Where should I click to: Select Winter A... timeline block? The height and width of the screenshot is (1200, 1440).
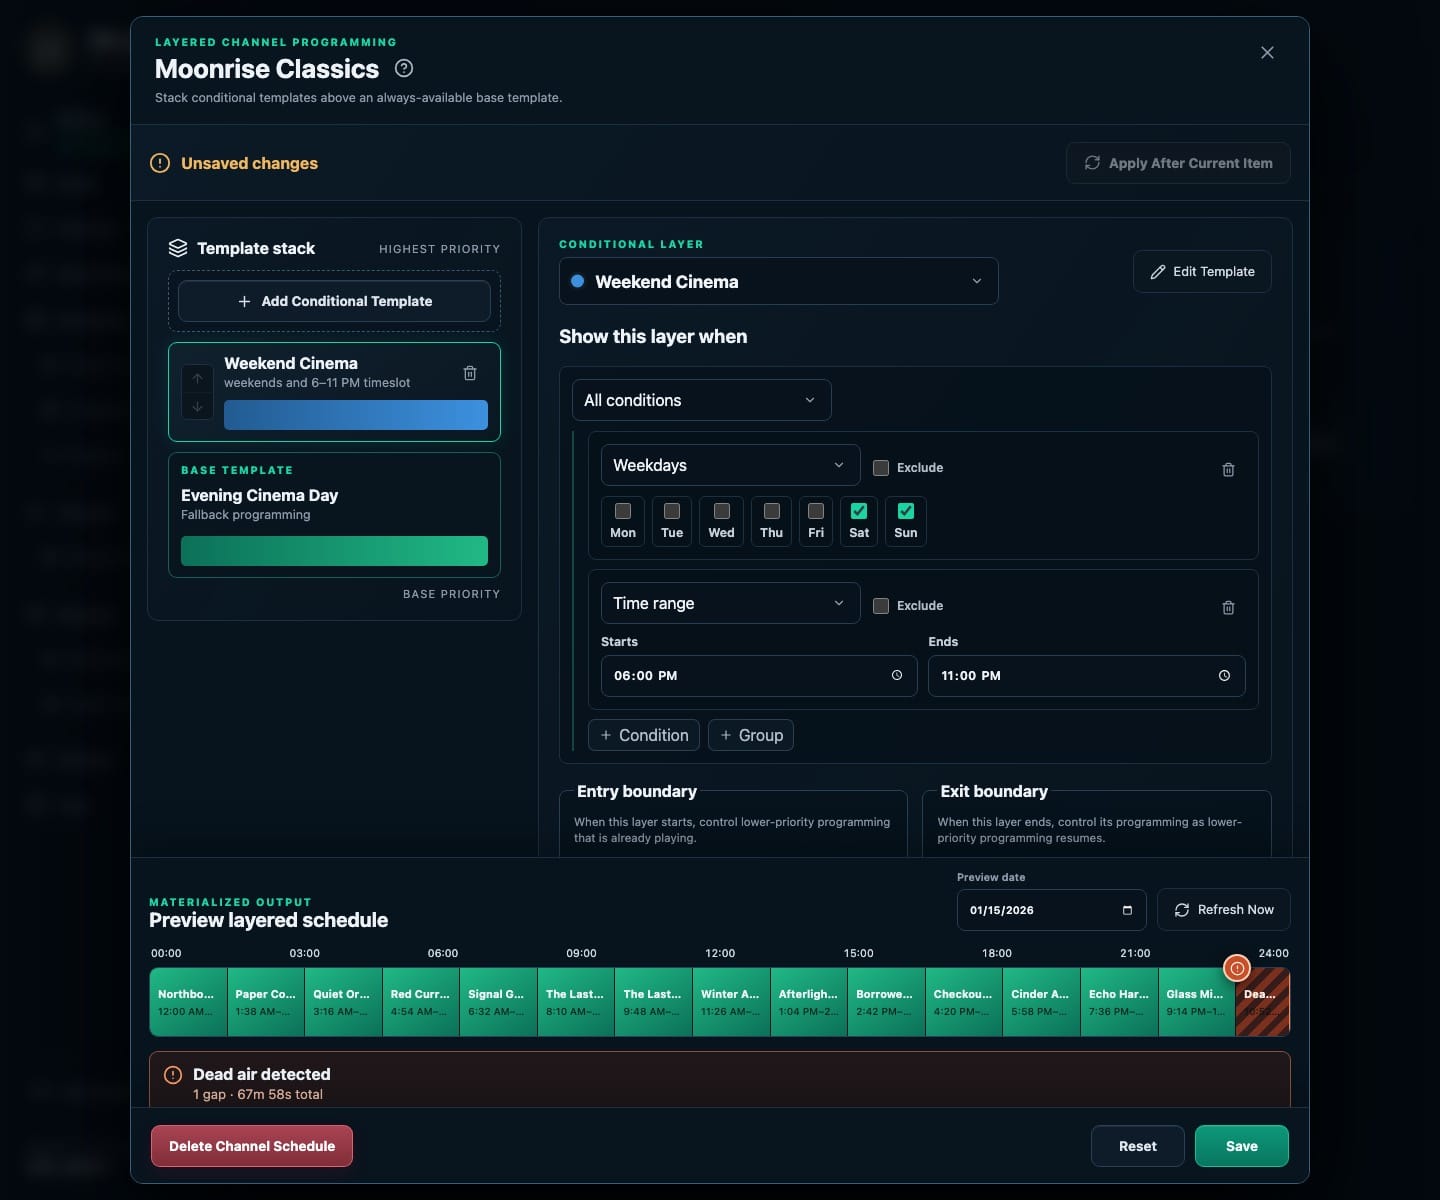(731, 1002)
